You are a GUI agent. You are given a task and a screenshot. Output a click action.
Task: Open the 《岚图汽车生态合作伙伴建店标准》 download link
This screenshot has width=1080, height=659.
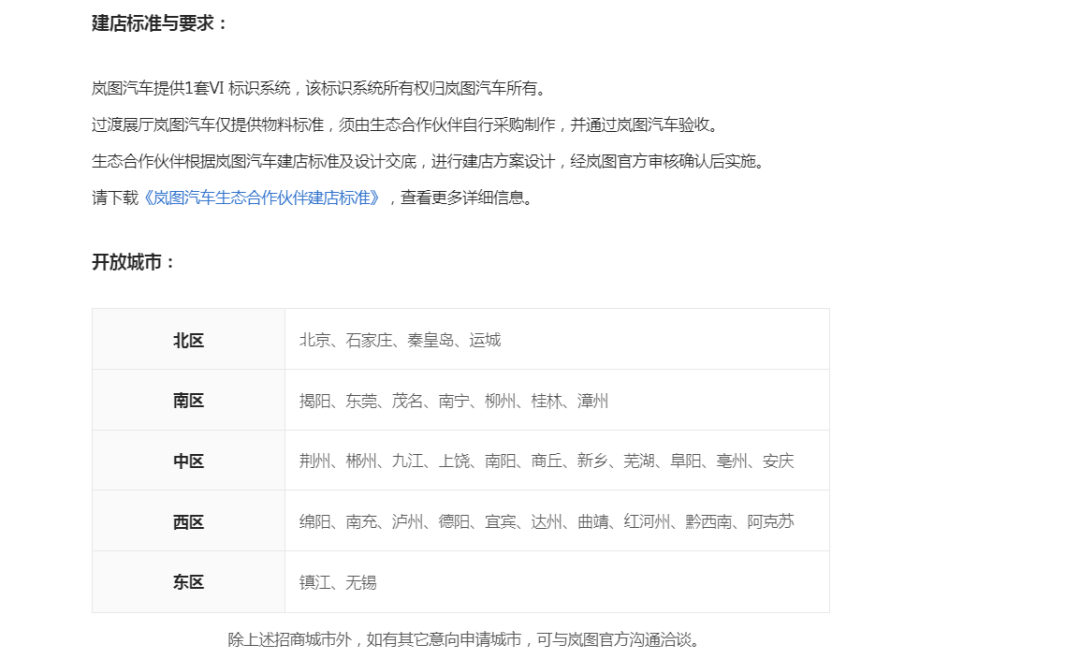(262, 198)
